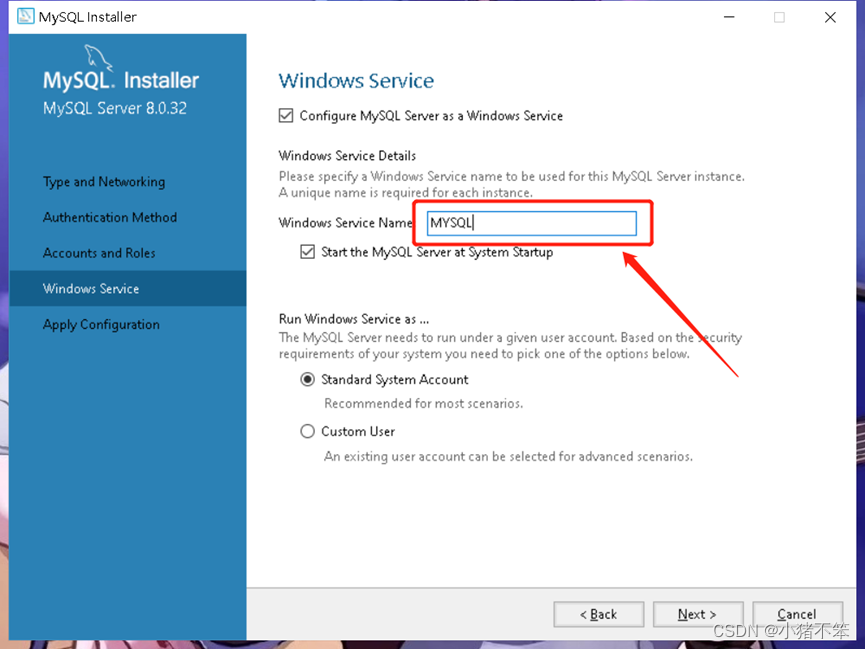
Task: Go to the Authentication Method step
Action: [x=110, y=217]
